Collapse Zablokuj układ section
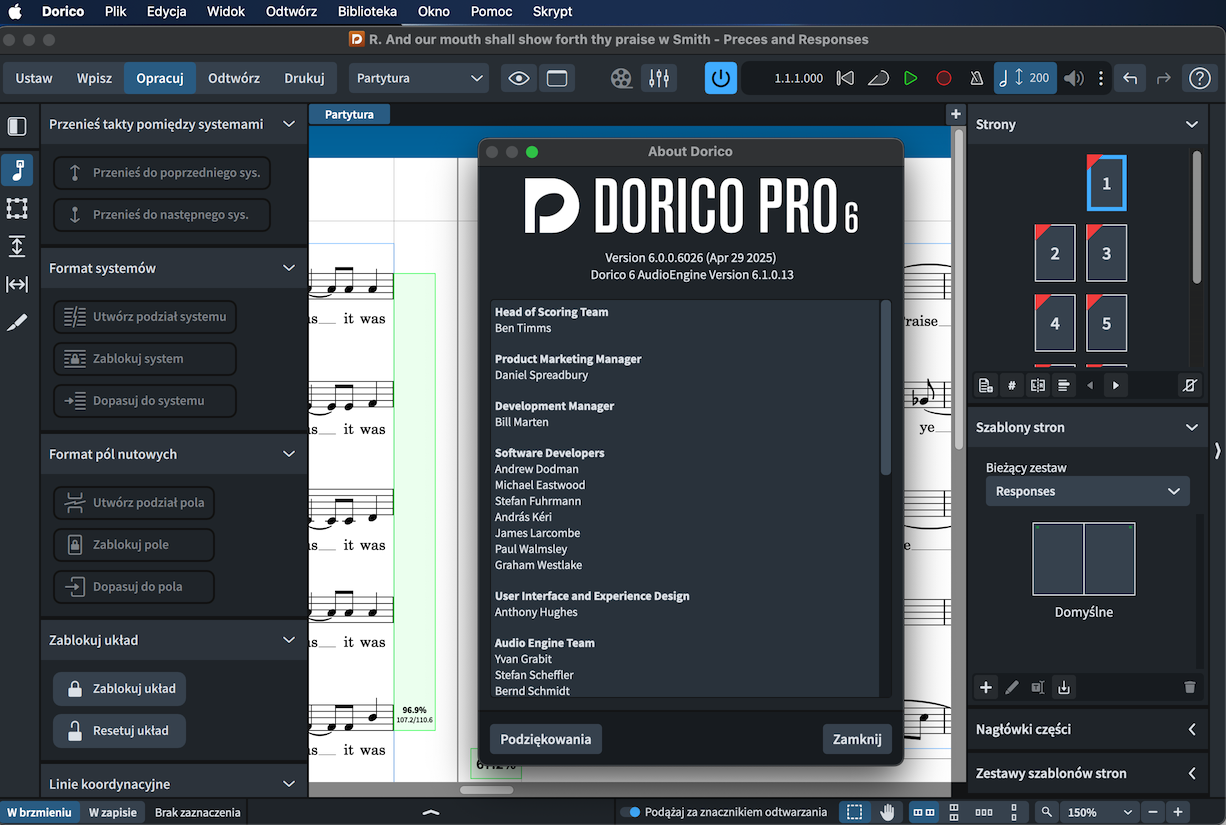 coord(289,640)
